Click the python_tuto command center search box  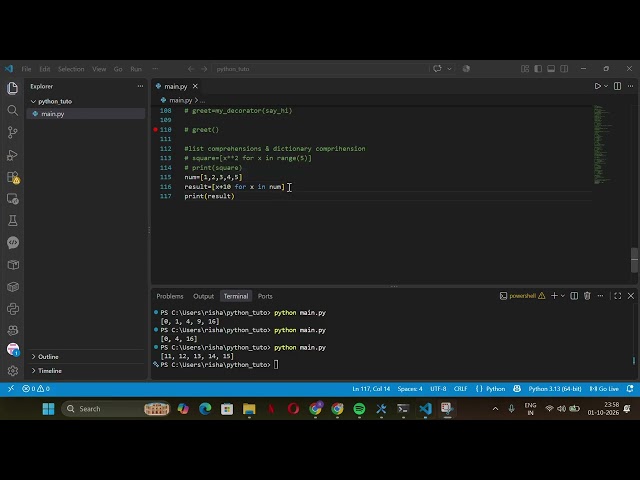pyautogui.click(x=320, y=69)
